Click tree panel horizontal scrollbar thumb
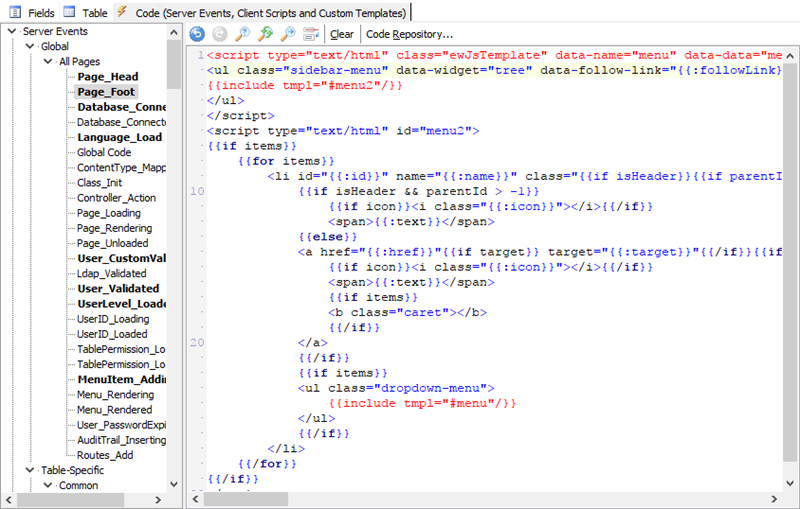Screen dimensions: 800x509 tap(70, 500)
